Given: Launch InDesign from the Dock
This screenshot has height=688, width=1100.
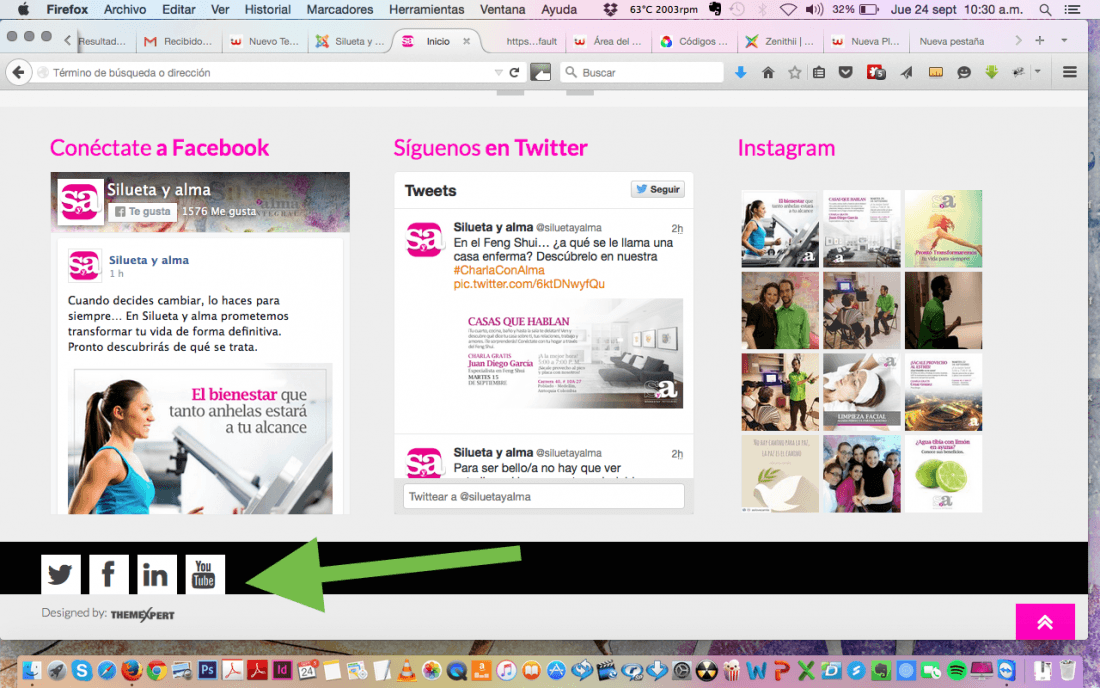Looking at the screenshot, I should 282,670.
